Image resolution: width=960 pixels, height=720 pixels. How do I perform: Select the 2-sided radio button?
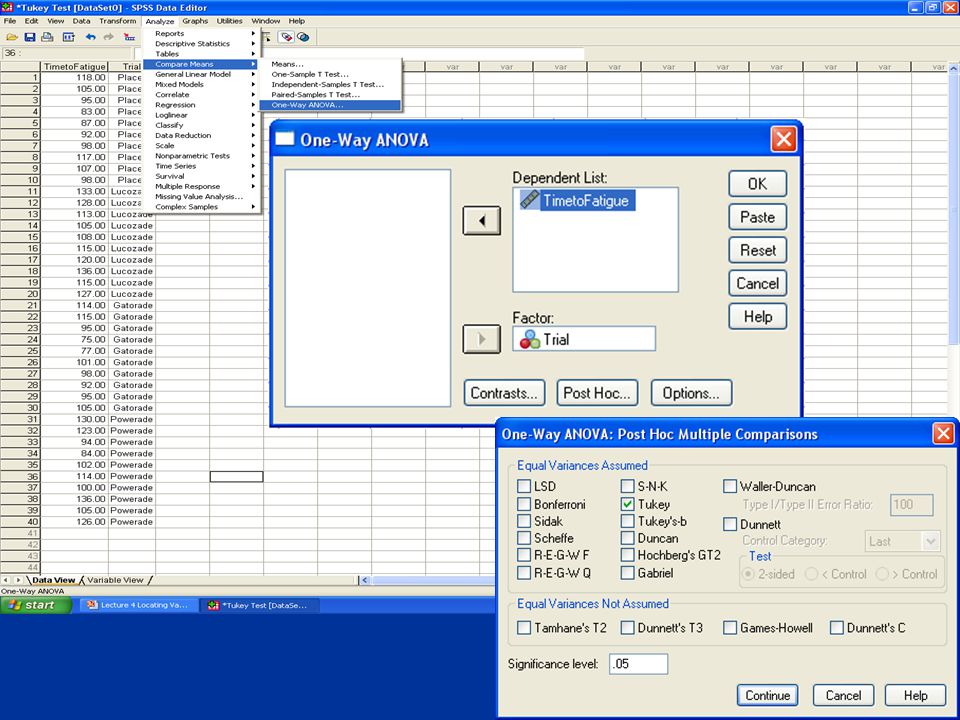(x=748, y=574)
